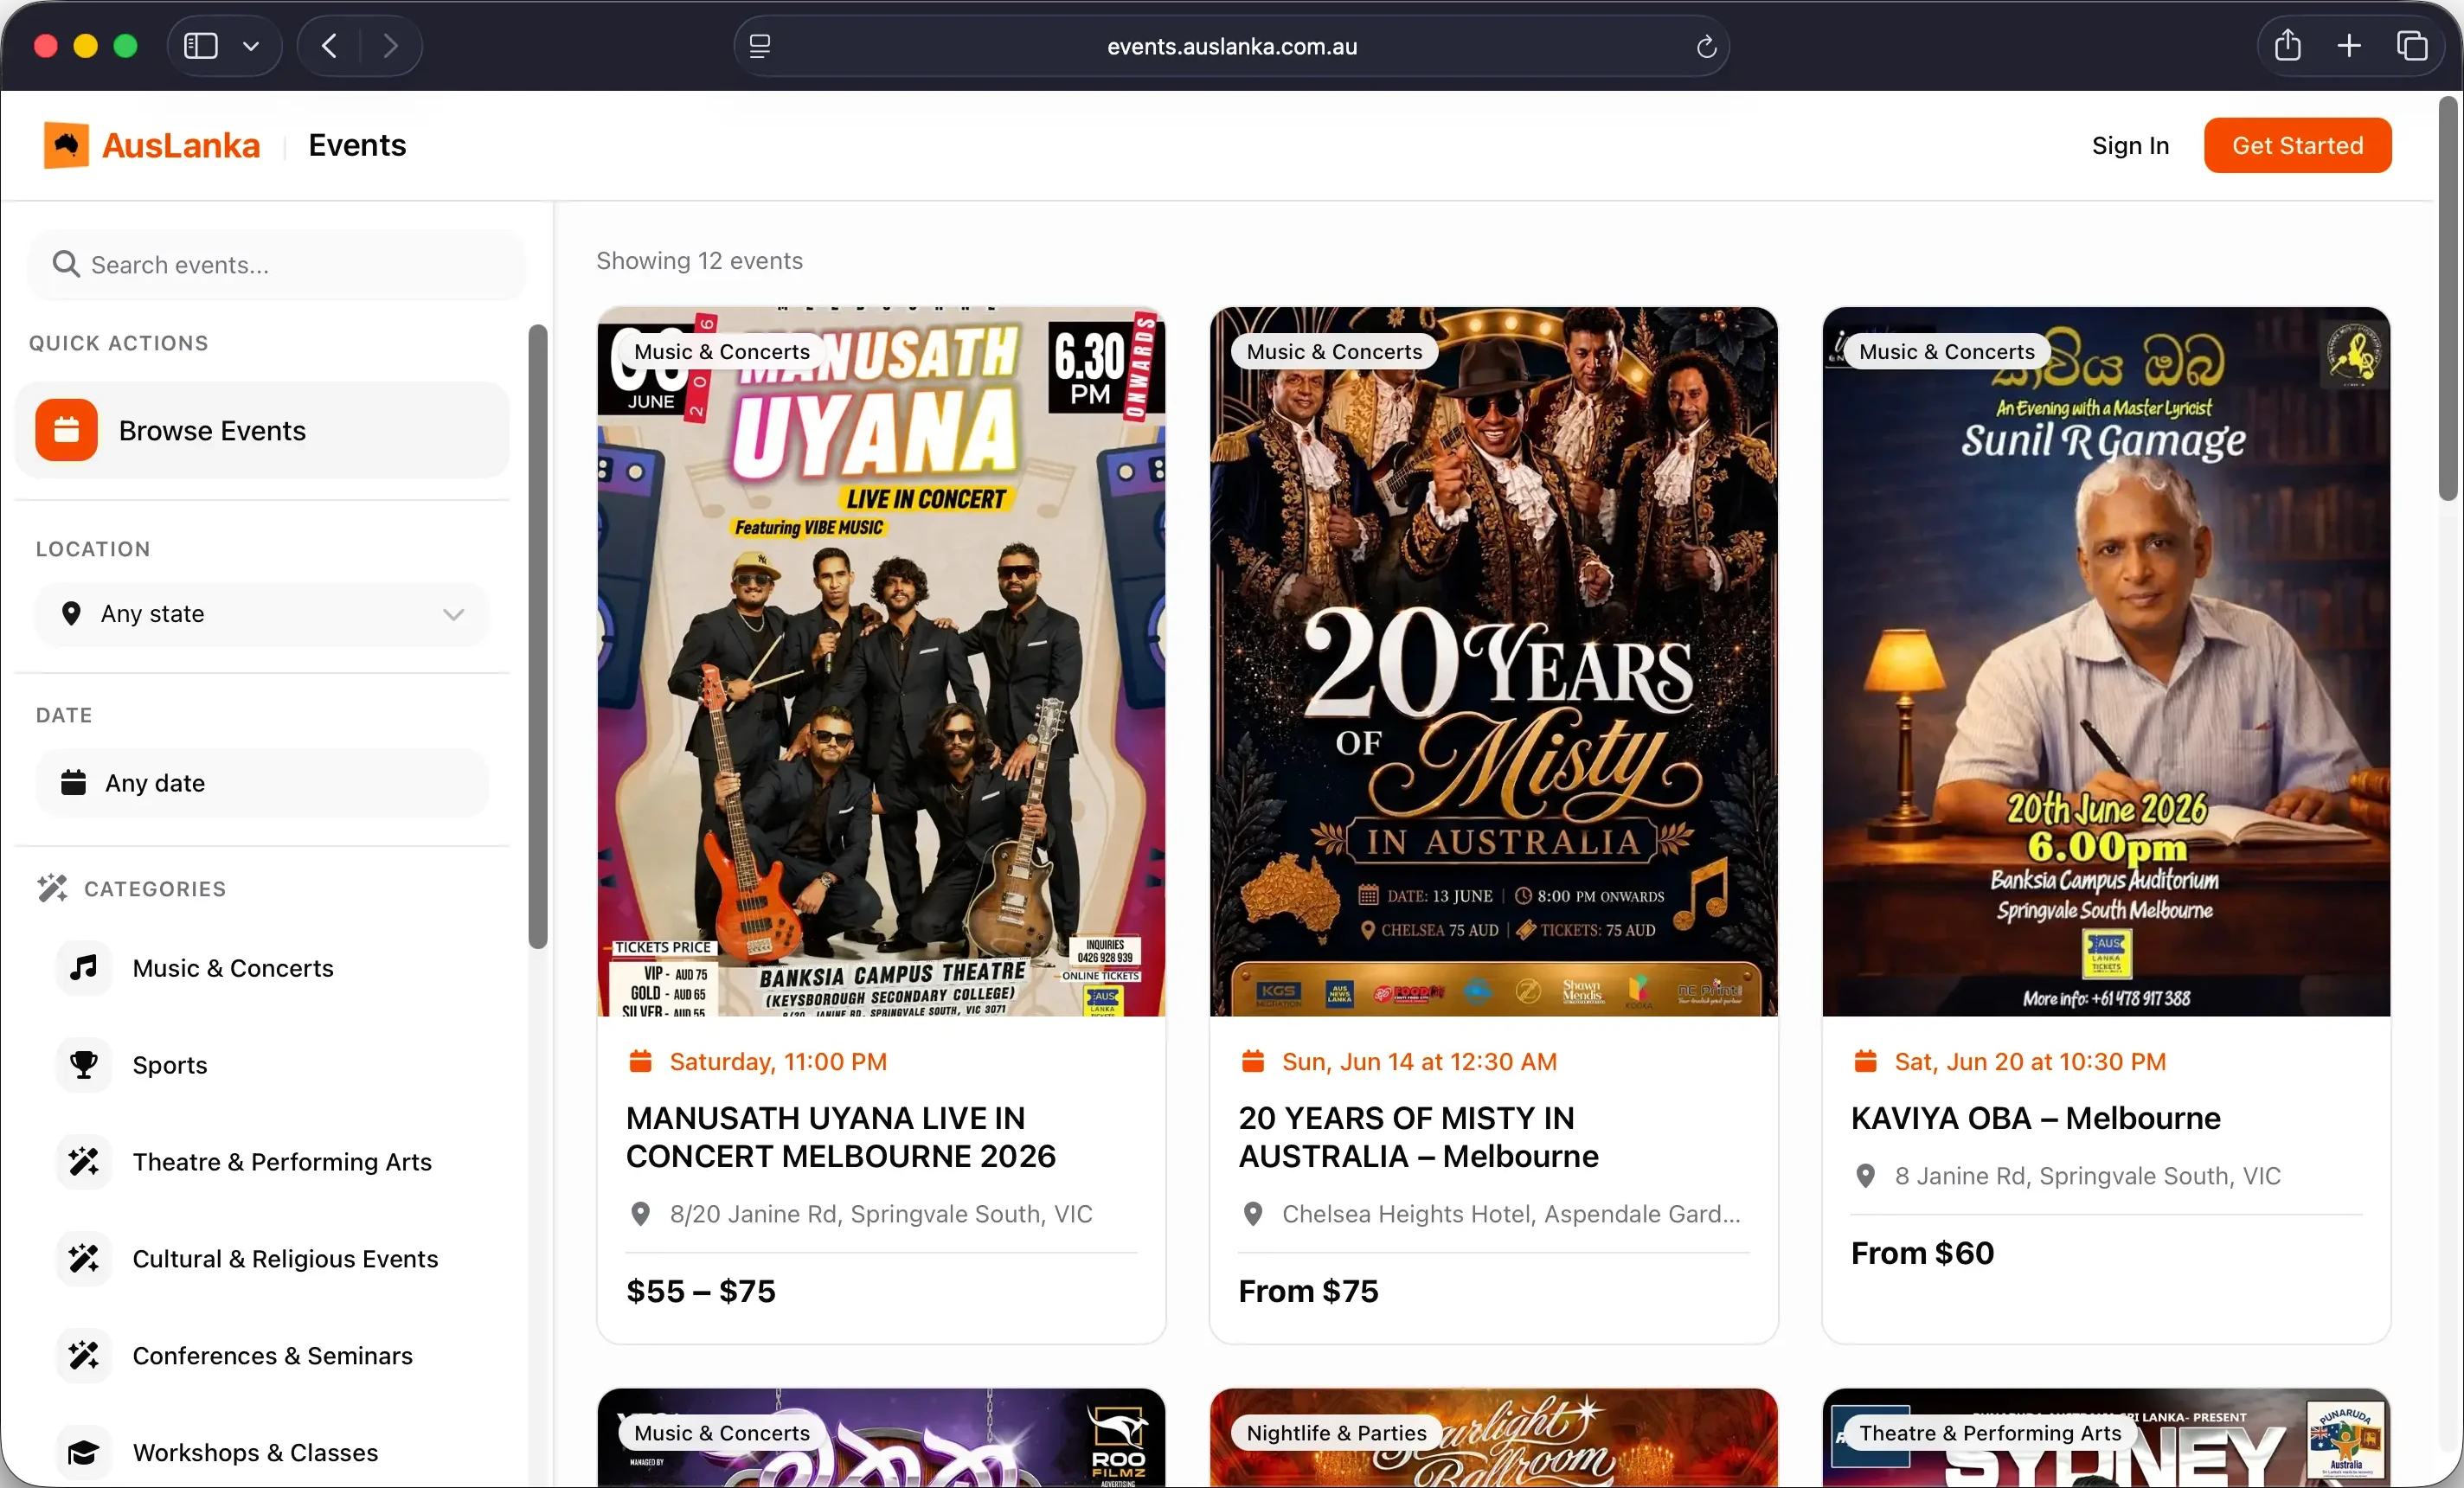Screen dimensions: 2464x1488
Task: Click pin icon beside 8/20 Janine Rd
Action: click(x=640, y=1214)
